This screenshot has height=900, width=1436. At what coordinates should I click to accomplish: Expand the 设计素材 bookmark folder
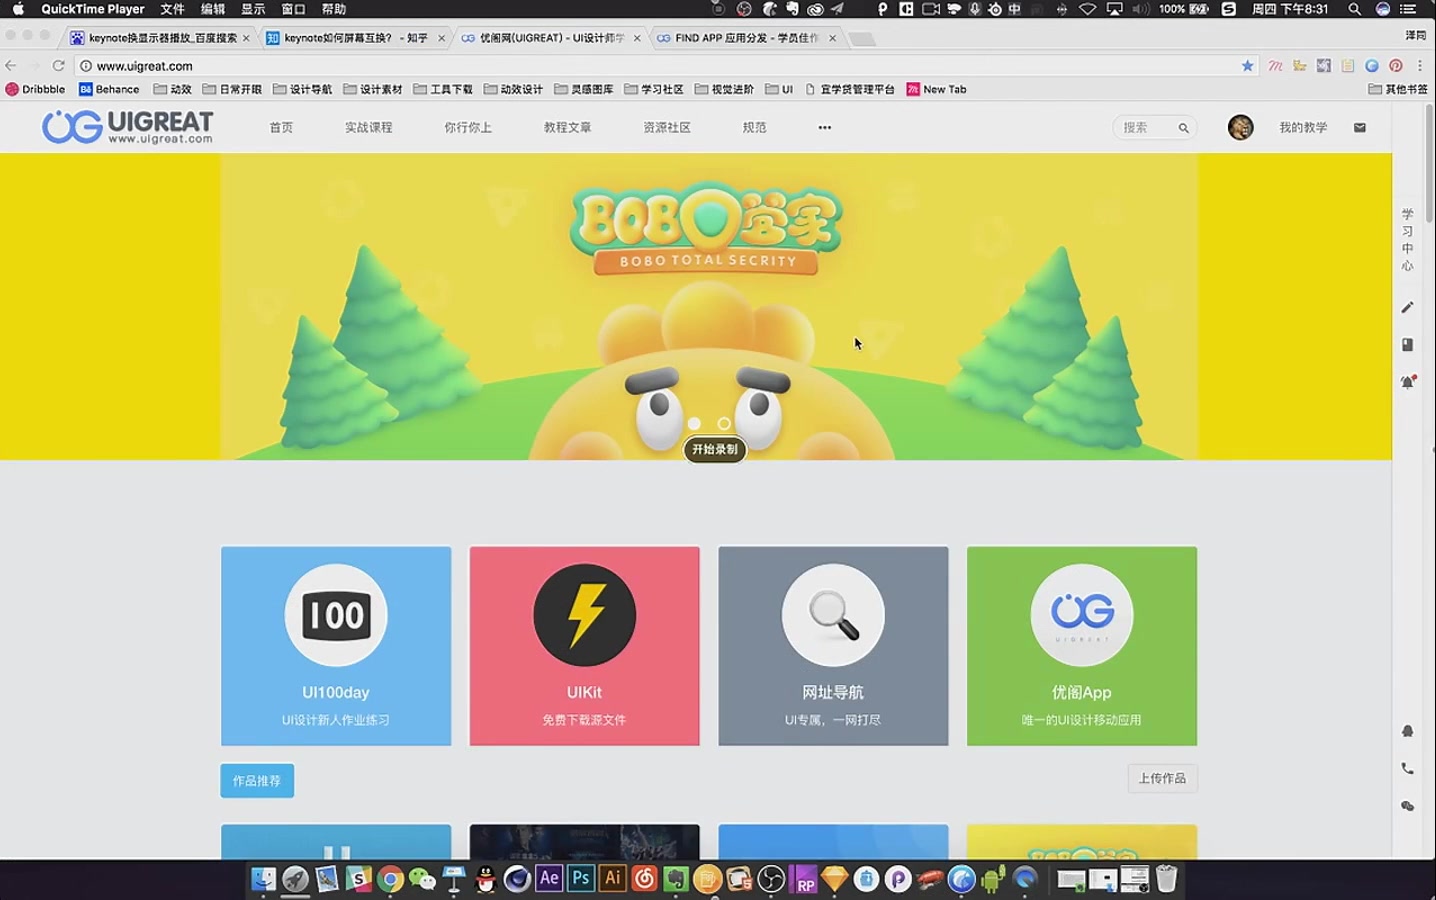(372, 89)
